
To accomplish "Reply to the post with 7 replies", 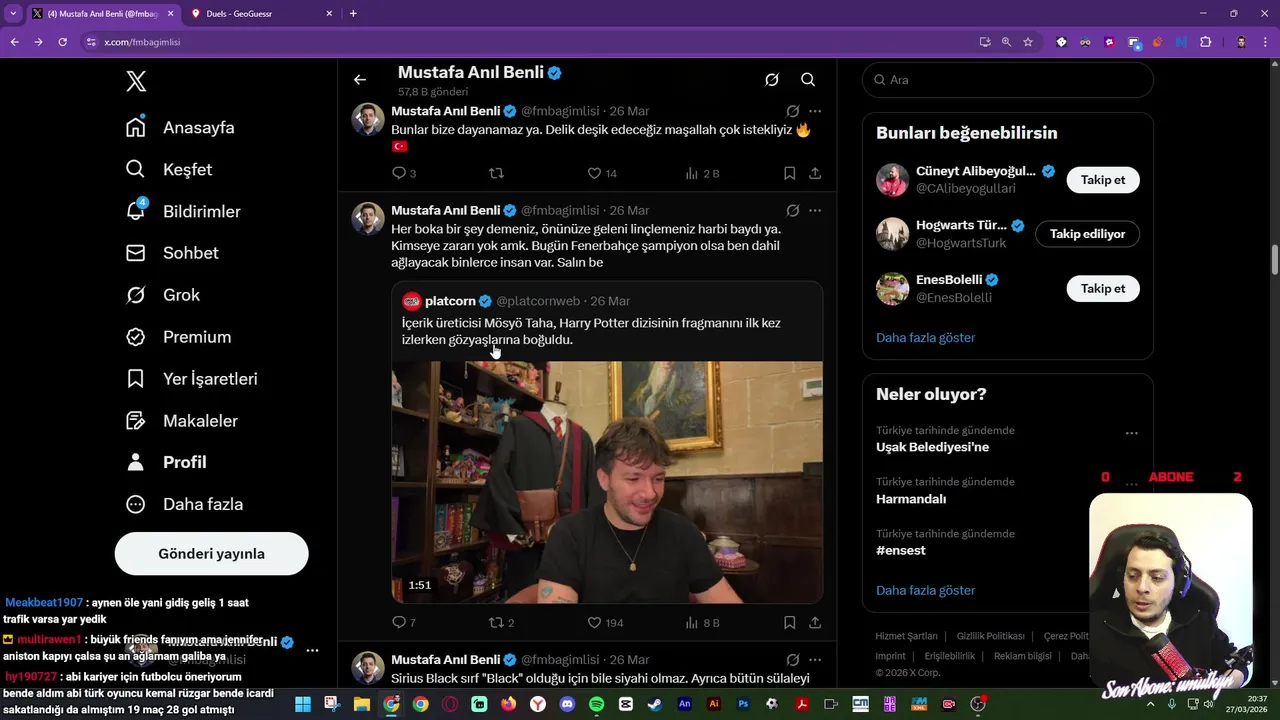I will (x=404, y=622).
